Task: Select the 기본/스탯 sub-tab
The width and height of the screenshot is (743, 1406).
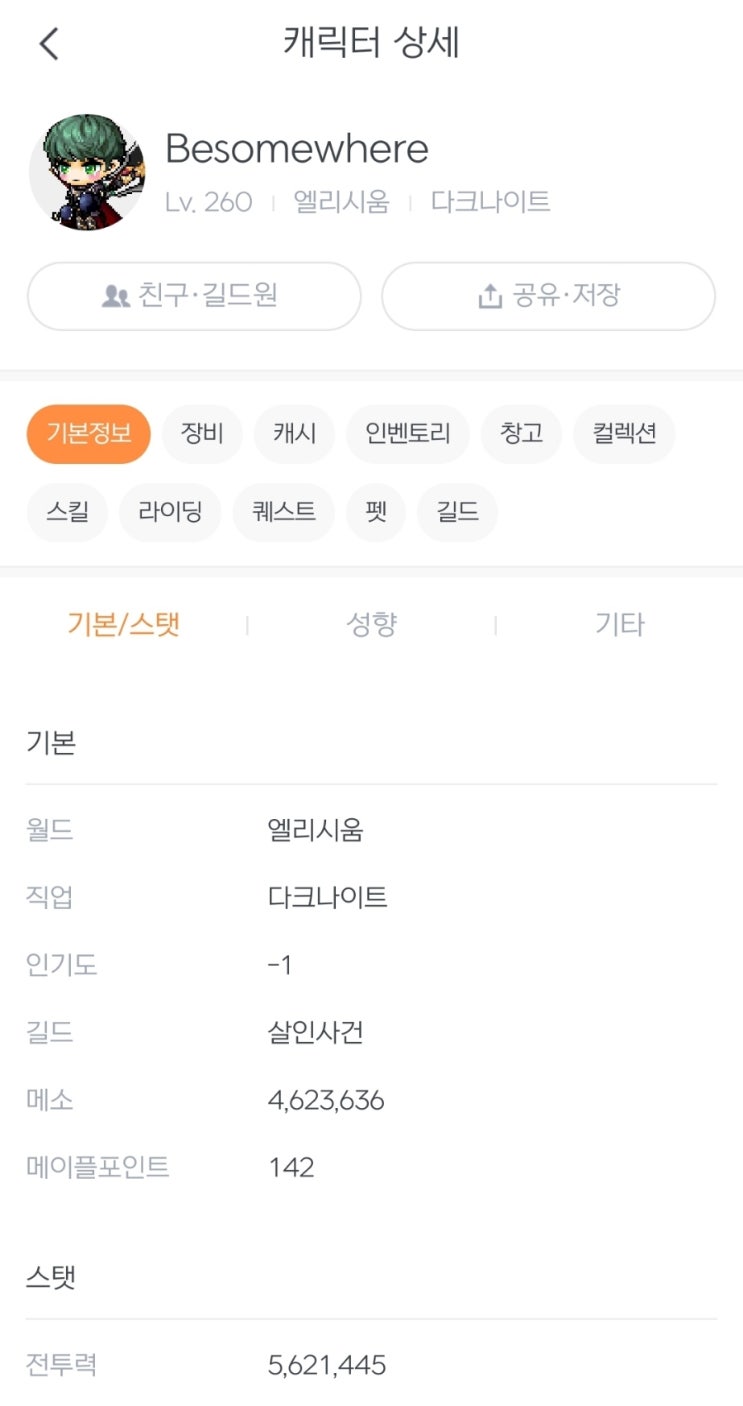Action: 123,625
